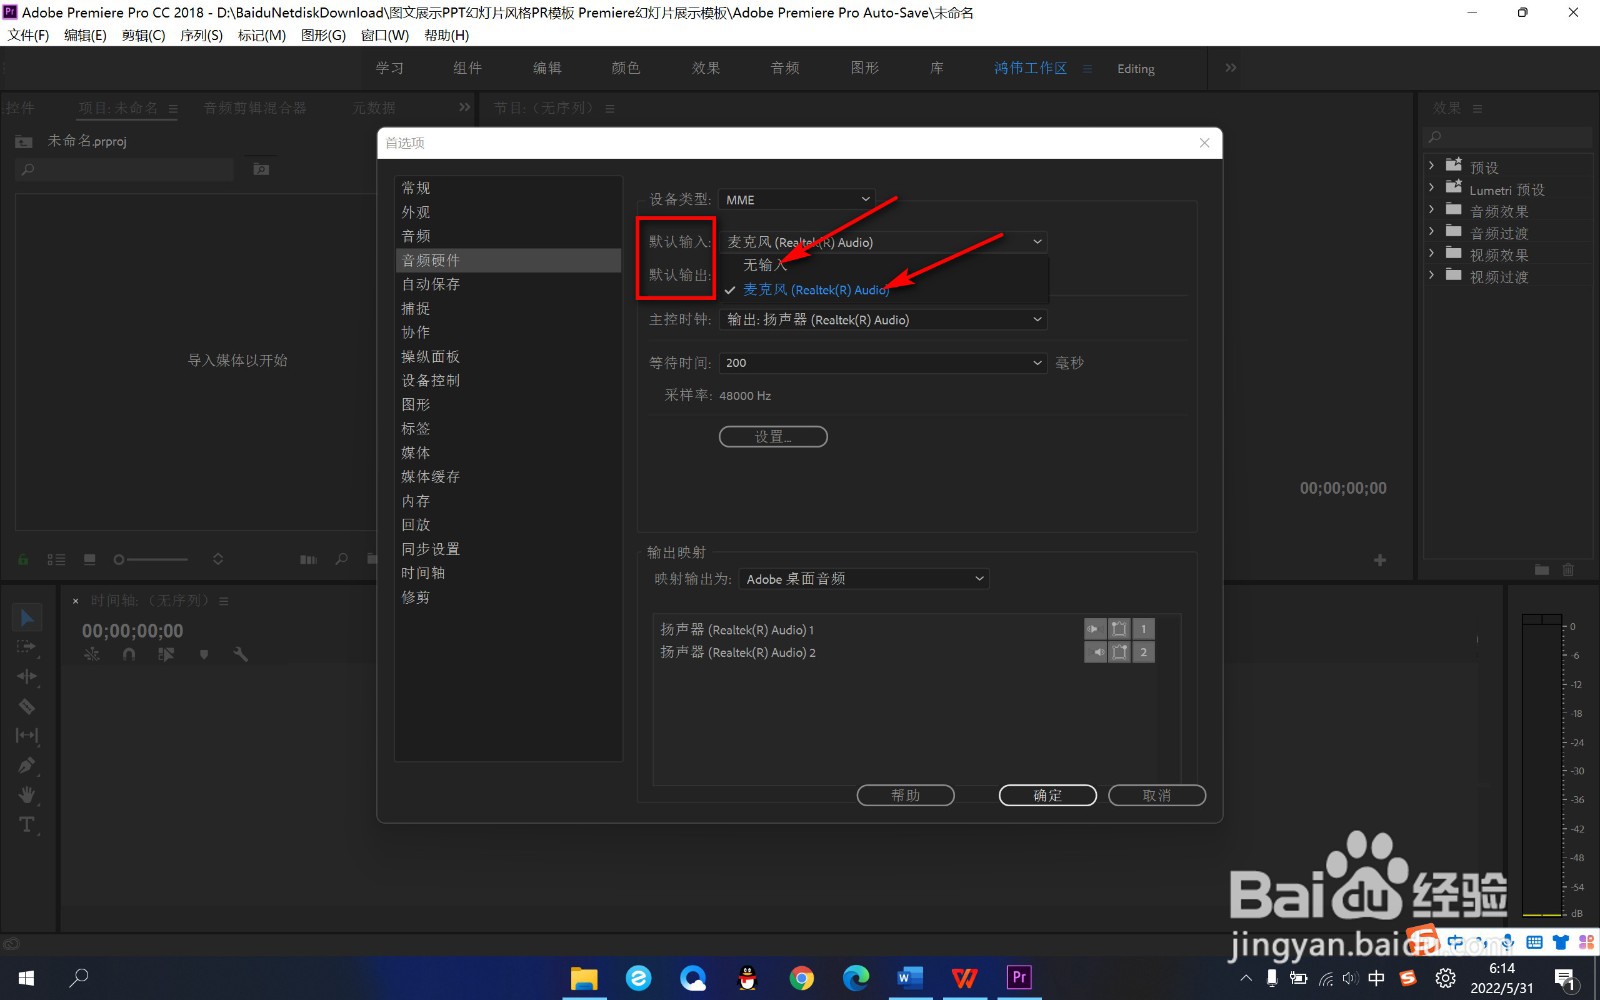
Task: Toggle timeline snap magnet icon
Action: 129,654
